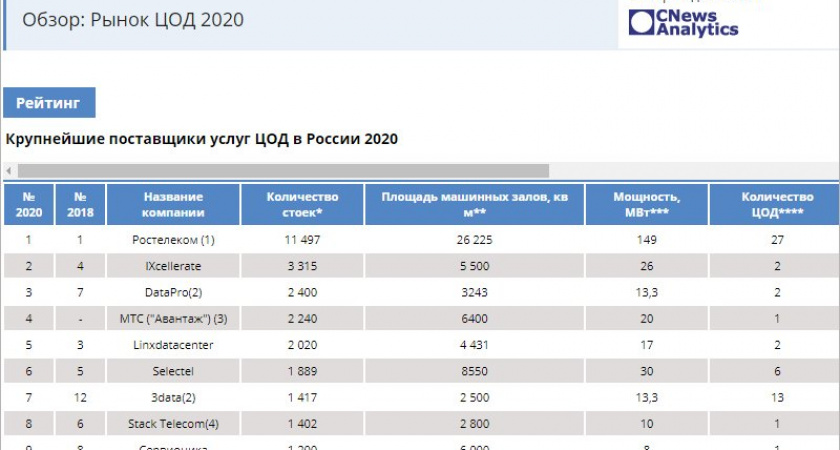The image size is (840, 450).
Task: Select the IXcellerate company cell
Action: pos(173,266)
